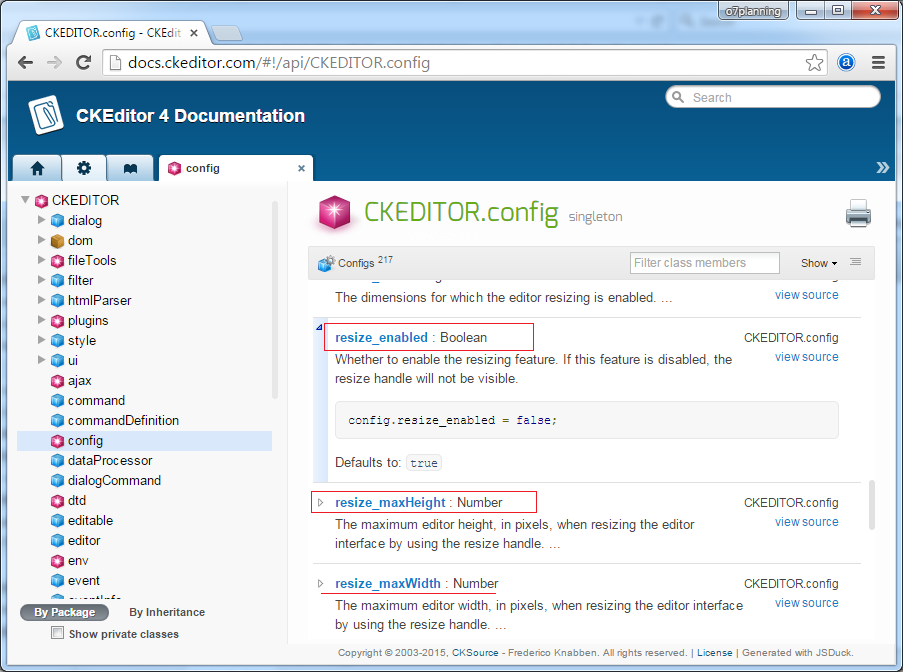Screen dimensions: 903x672
Task: Click the documentation Search box
Action: pos(773,97)
